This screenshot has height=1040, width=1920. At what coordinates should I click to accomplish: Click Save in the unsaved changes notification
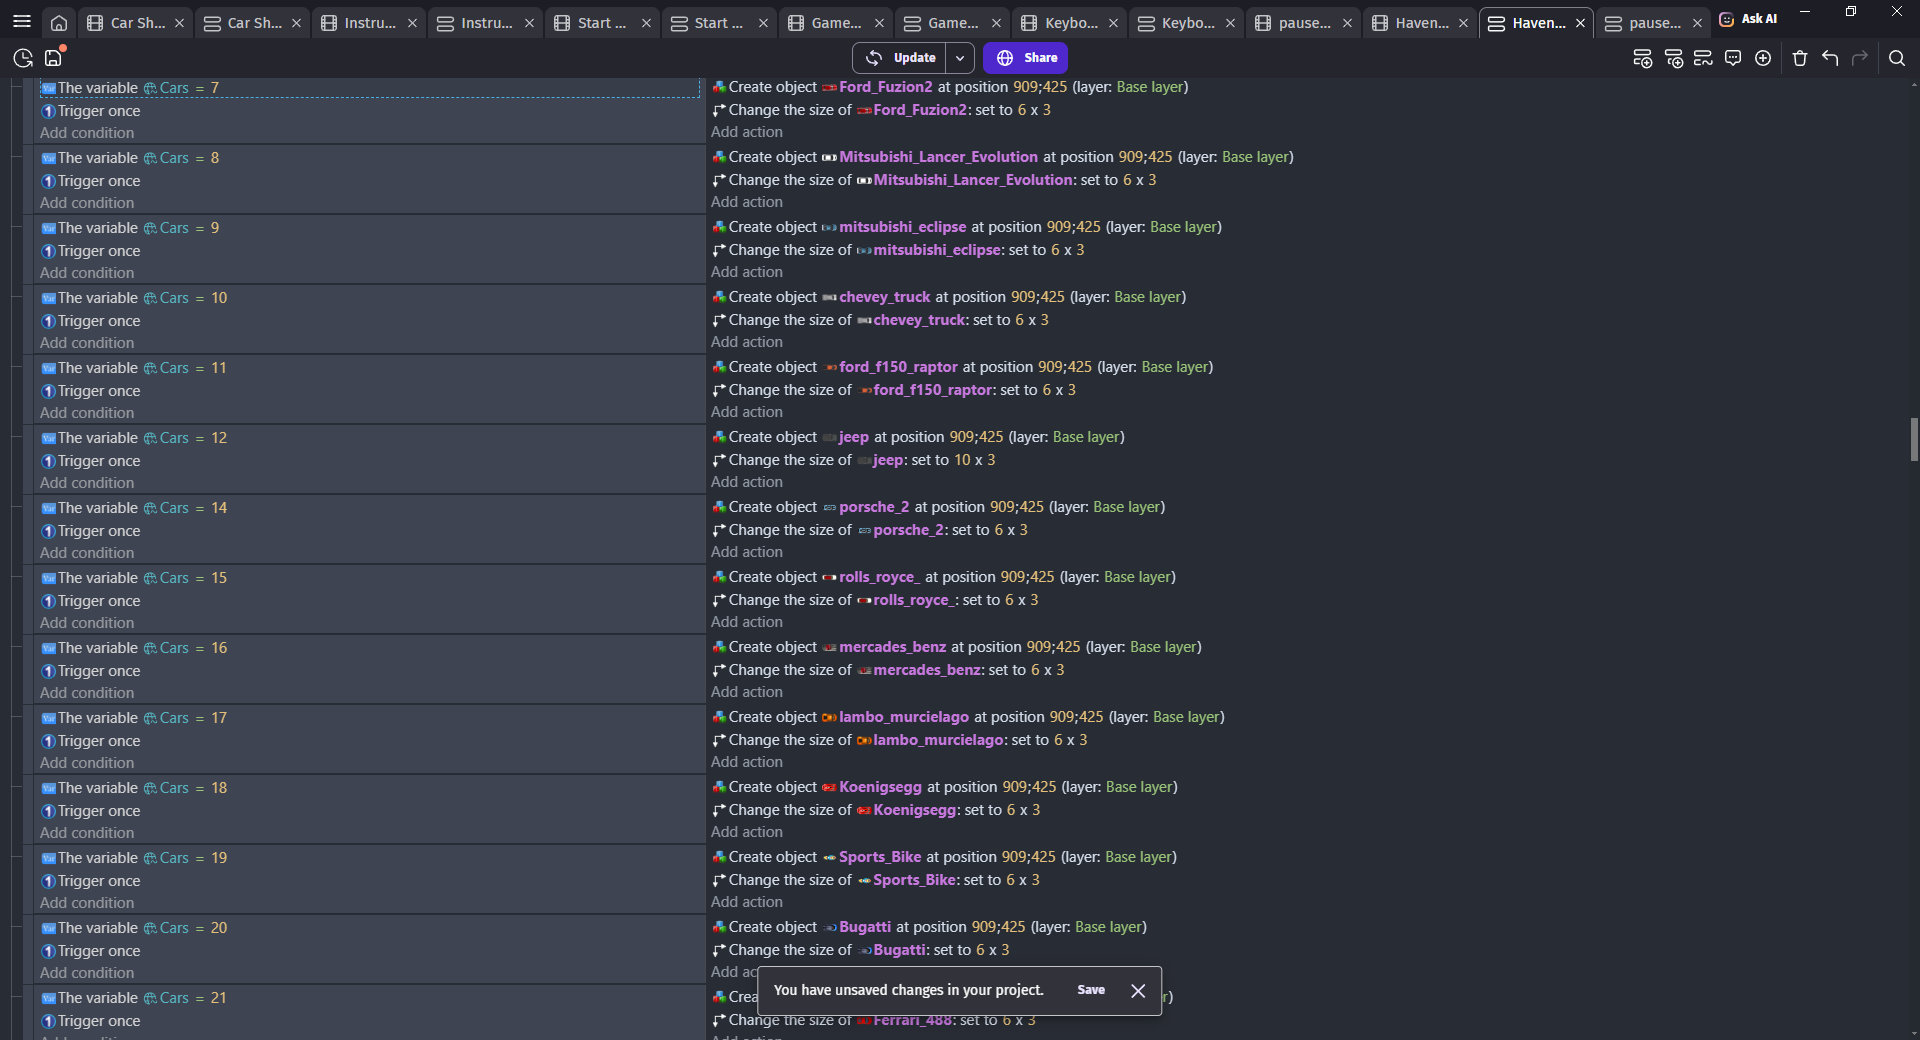[x=1091, y=990]
